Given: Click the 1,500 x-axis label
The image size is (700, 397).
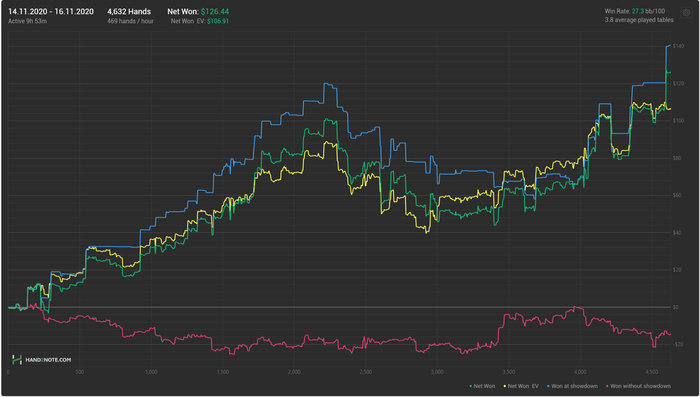Looking at the screenshot, I should point(222,372).
